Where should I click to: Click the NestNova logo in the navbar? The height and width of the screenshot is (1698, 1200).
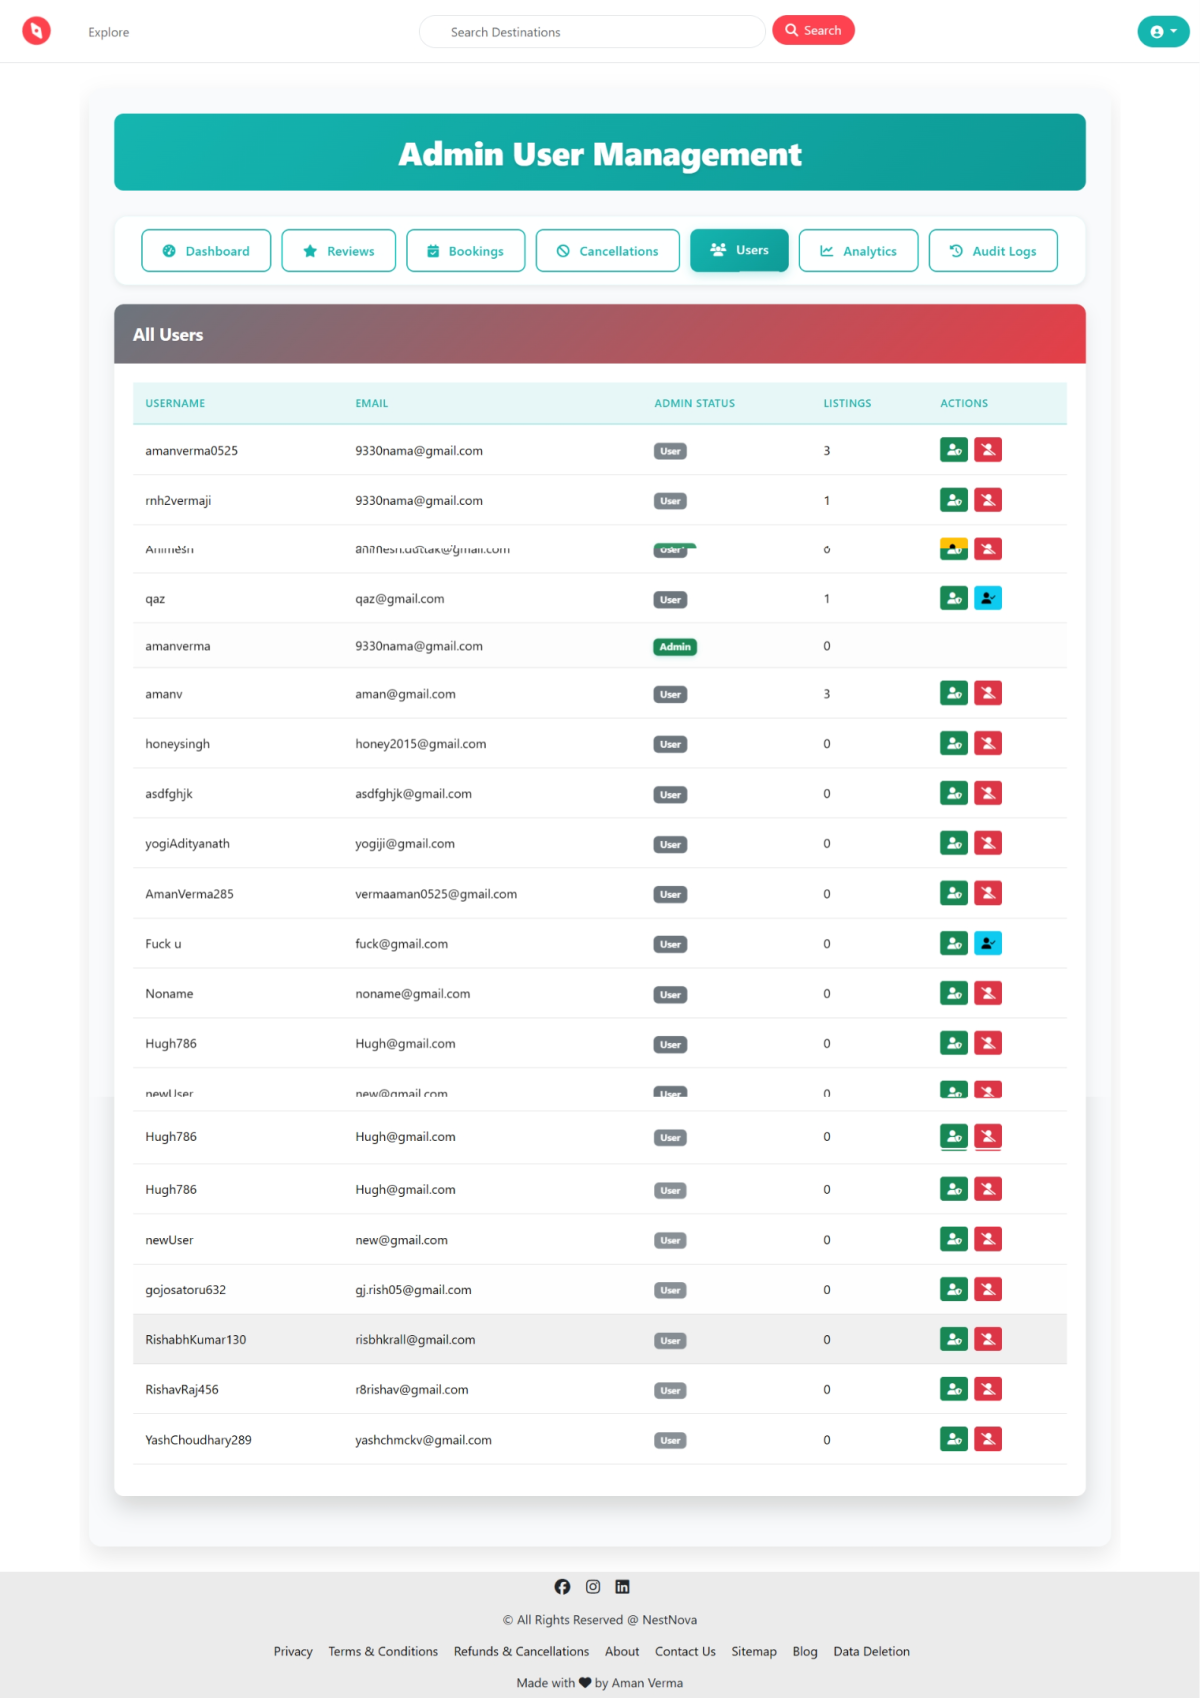[x=37, y=31]
